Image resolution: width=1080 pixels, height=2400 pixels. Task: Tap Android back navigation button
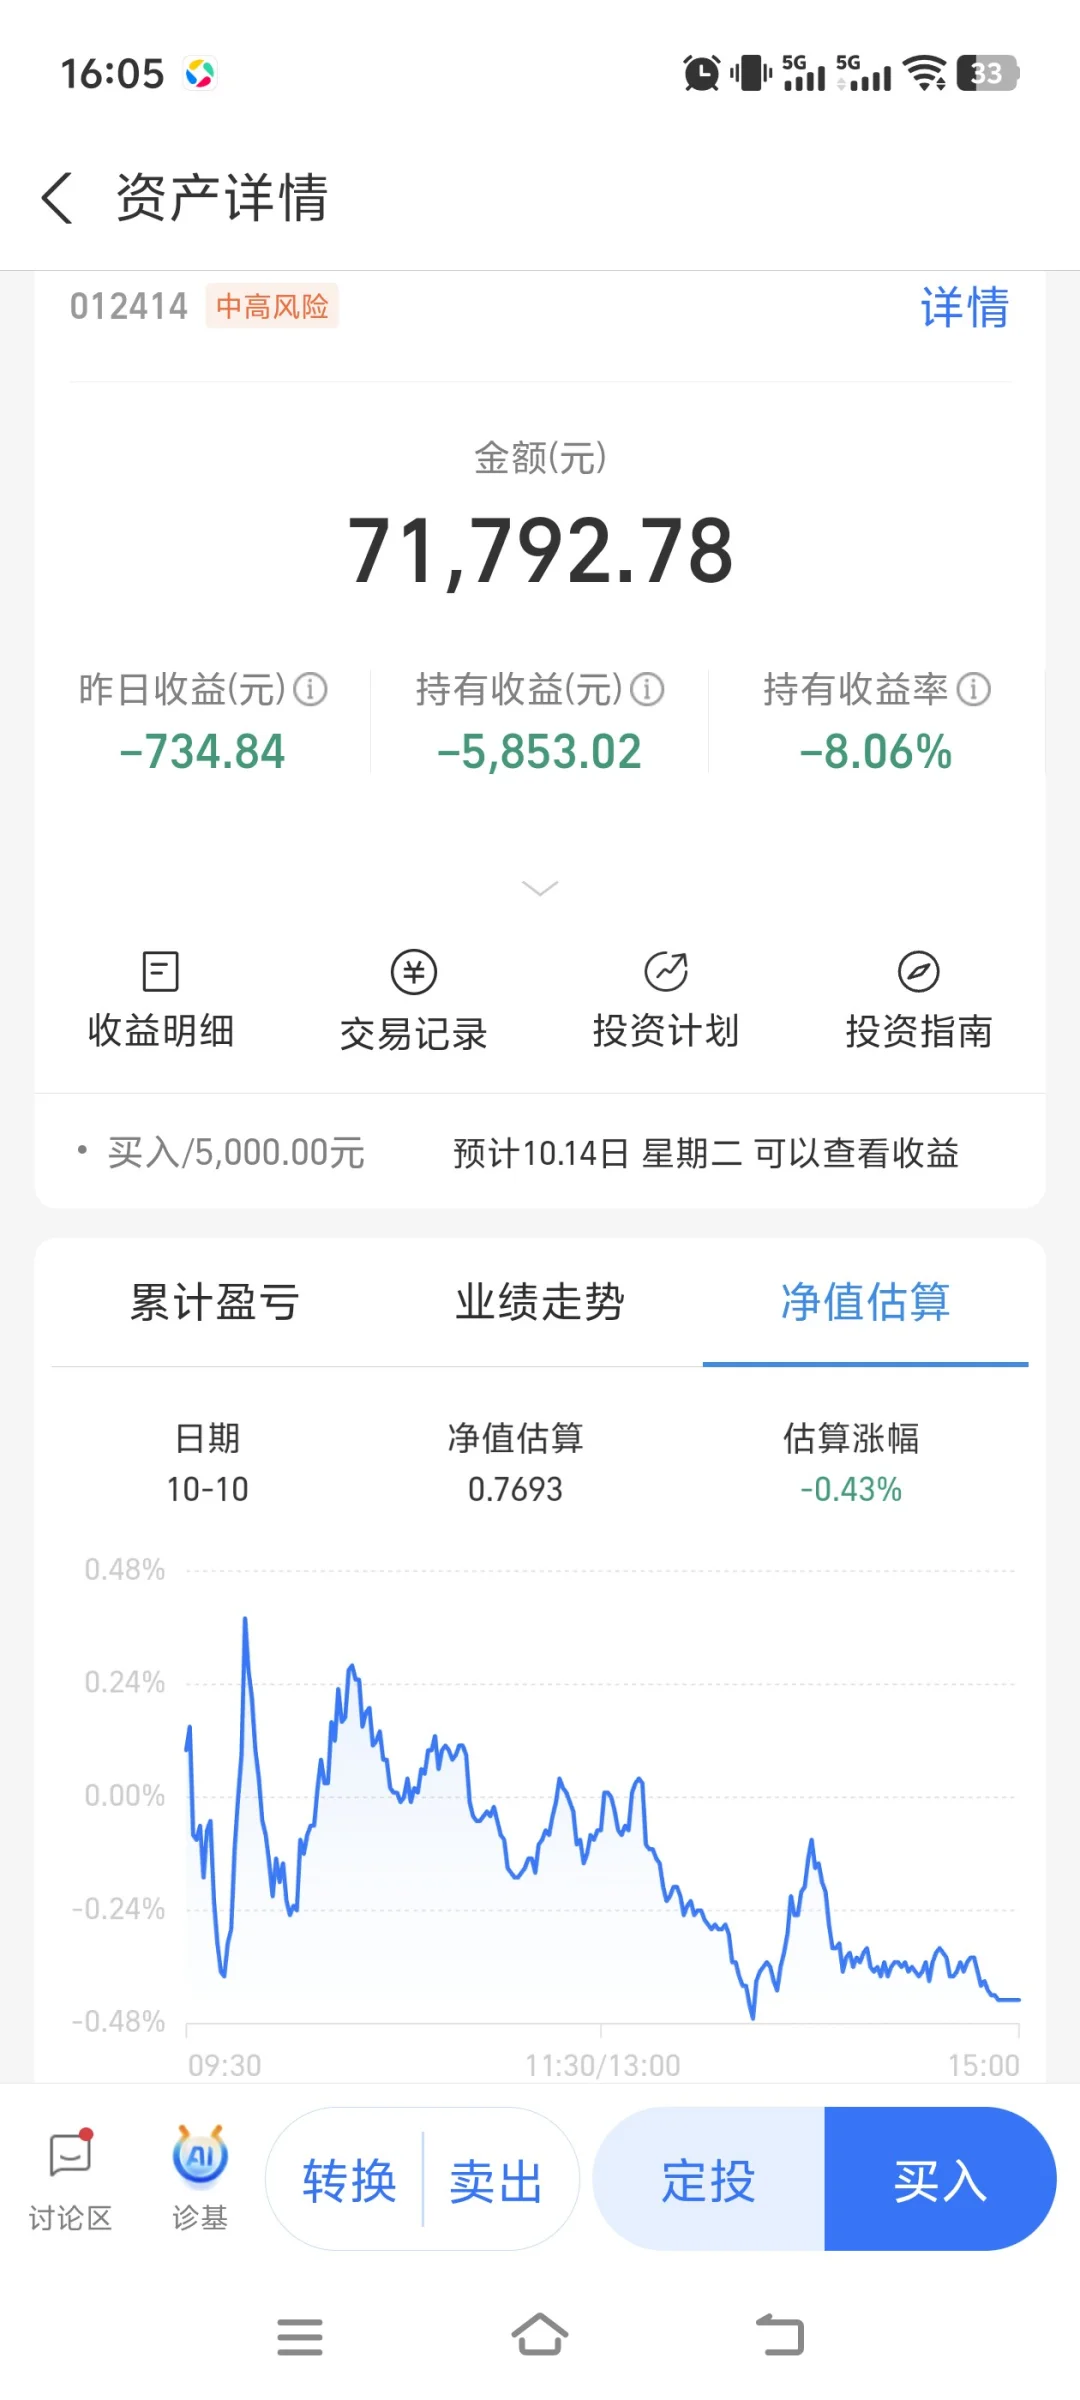[x=780, y=2335]
